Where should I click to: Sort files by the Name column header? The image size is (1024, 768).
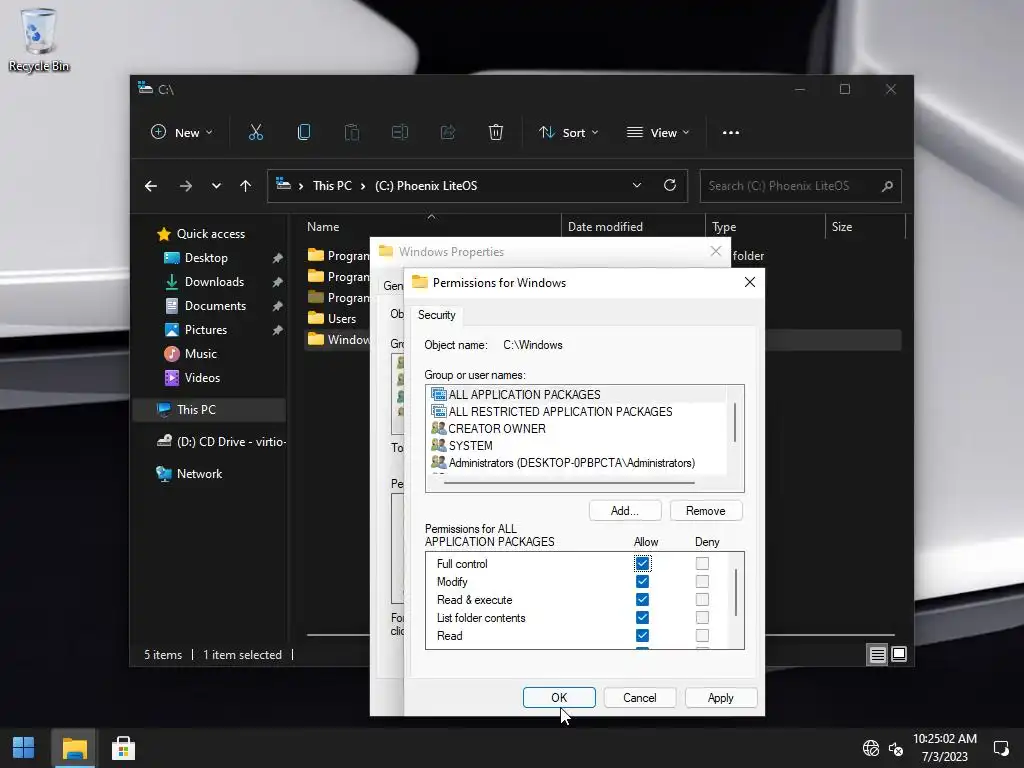click(431, 227)
